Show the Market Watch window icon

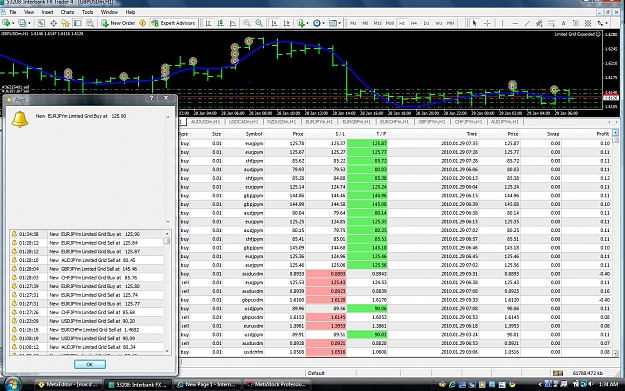pos(41,23)
